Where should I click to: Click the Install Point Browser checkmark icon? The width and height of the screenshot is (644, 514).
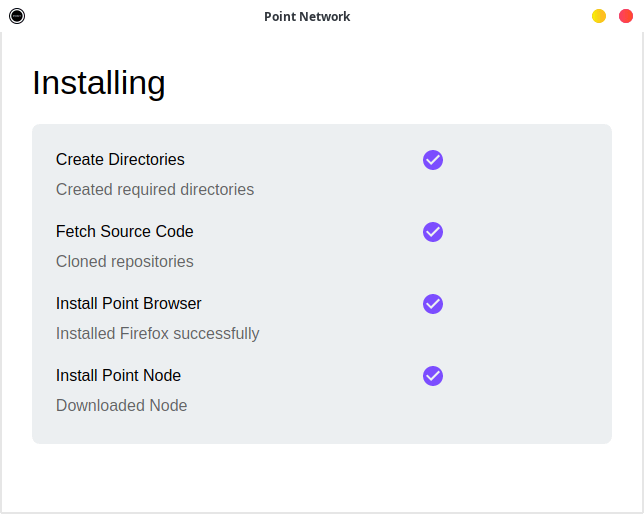[x=432, y=304]
